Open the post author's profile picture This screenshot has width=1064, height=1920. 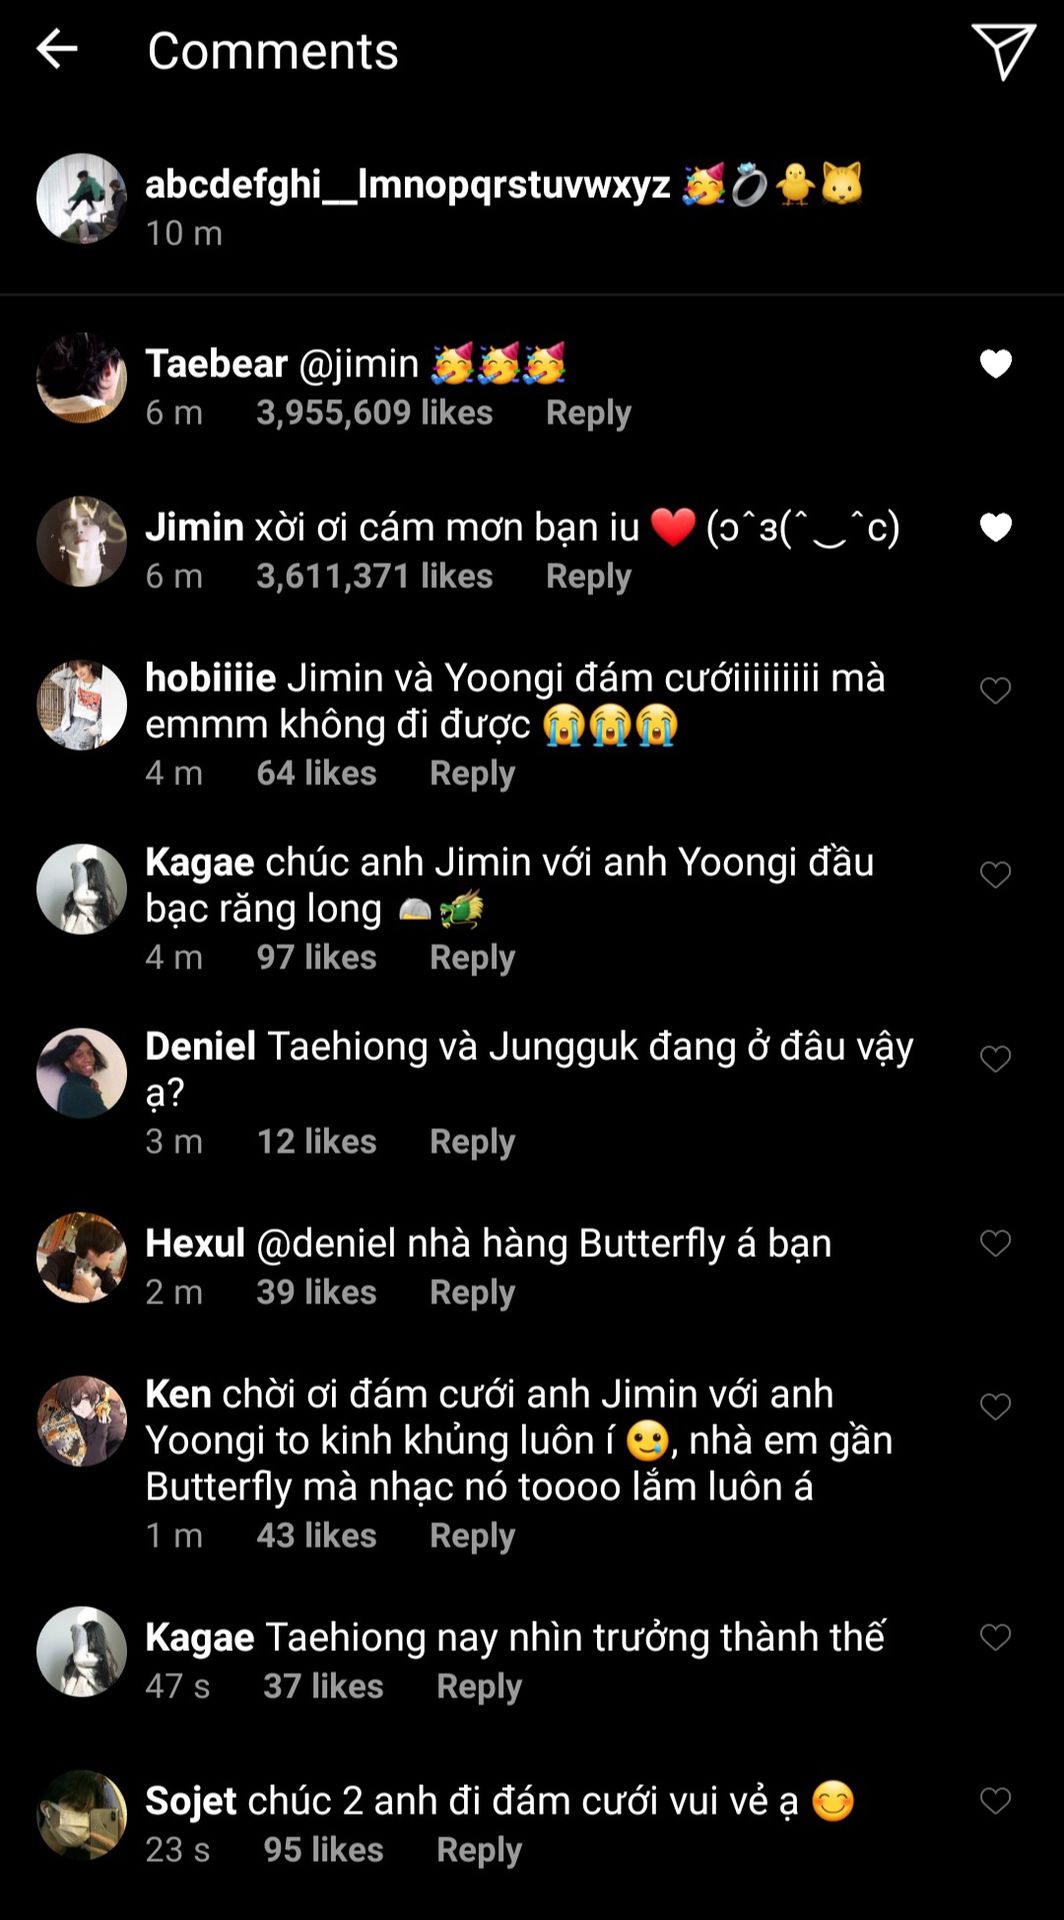[x=81, y=198]
